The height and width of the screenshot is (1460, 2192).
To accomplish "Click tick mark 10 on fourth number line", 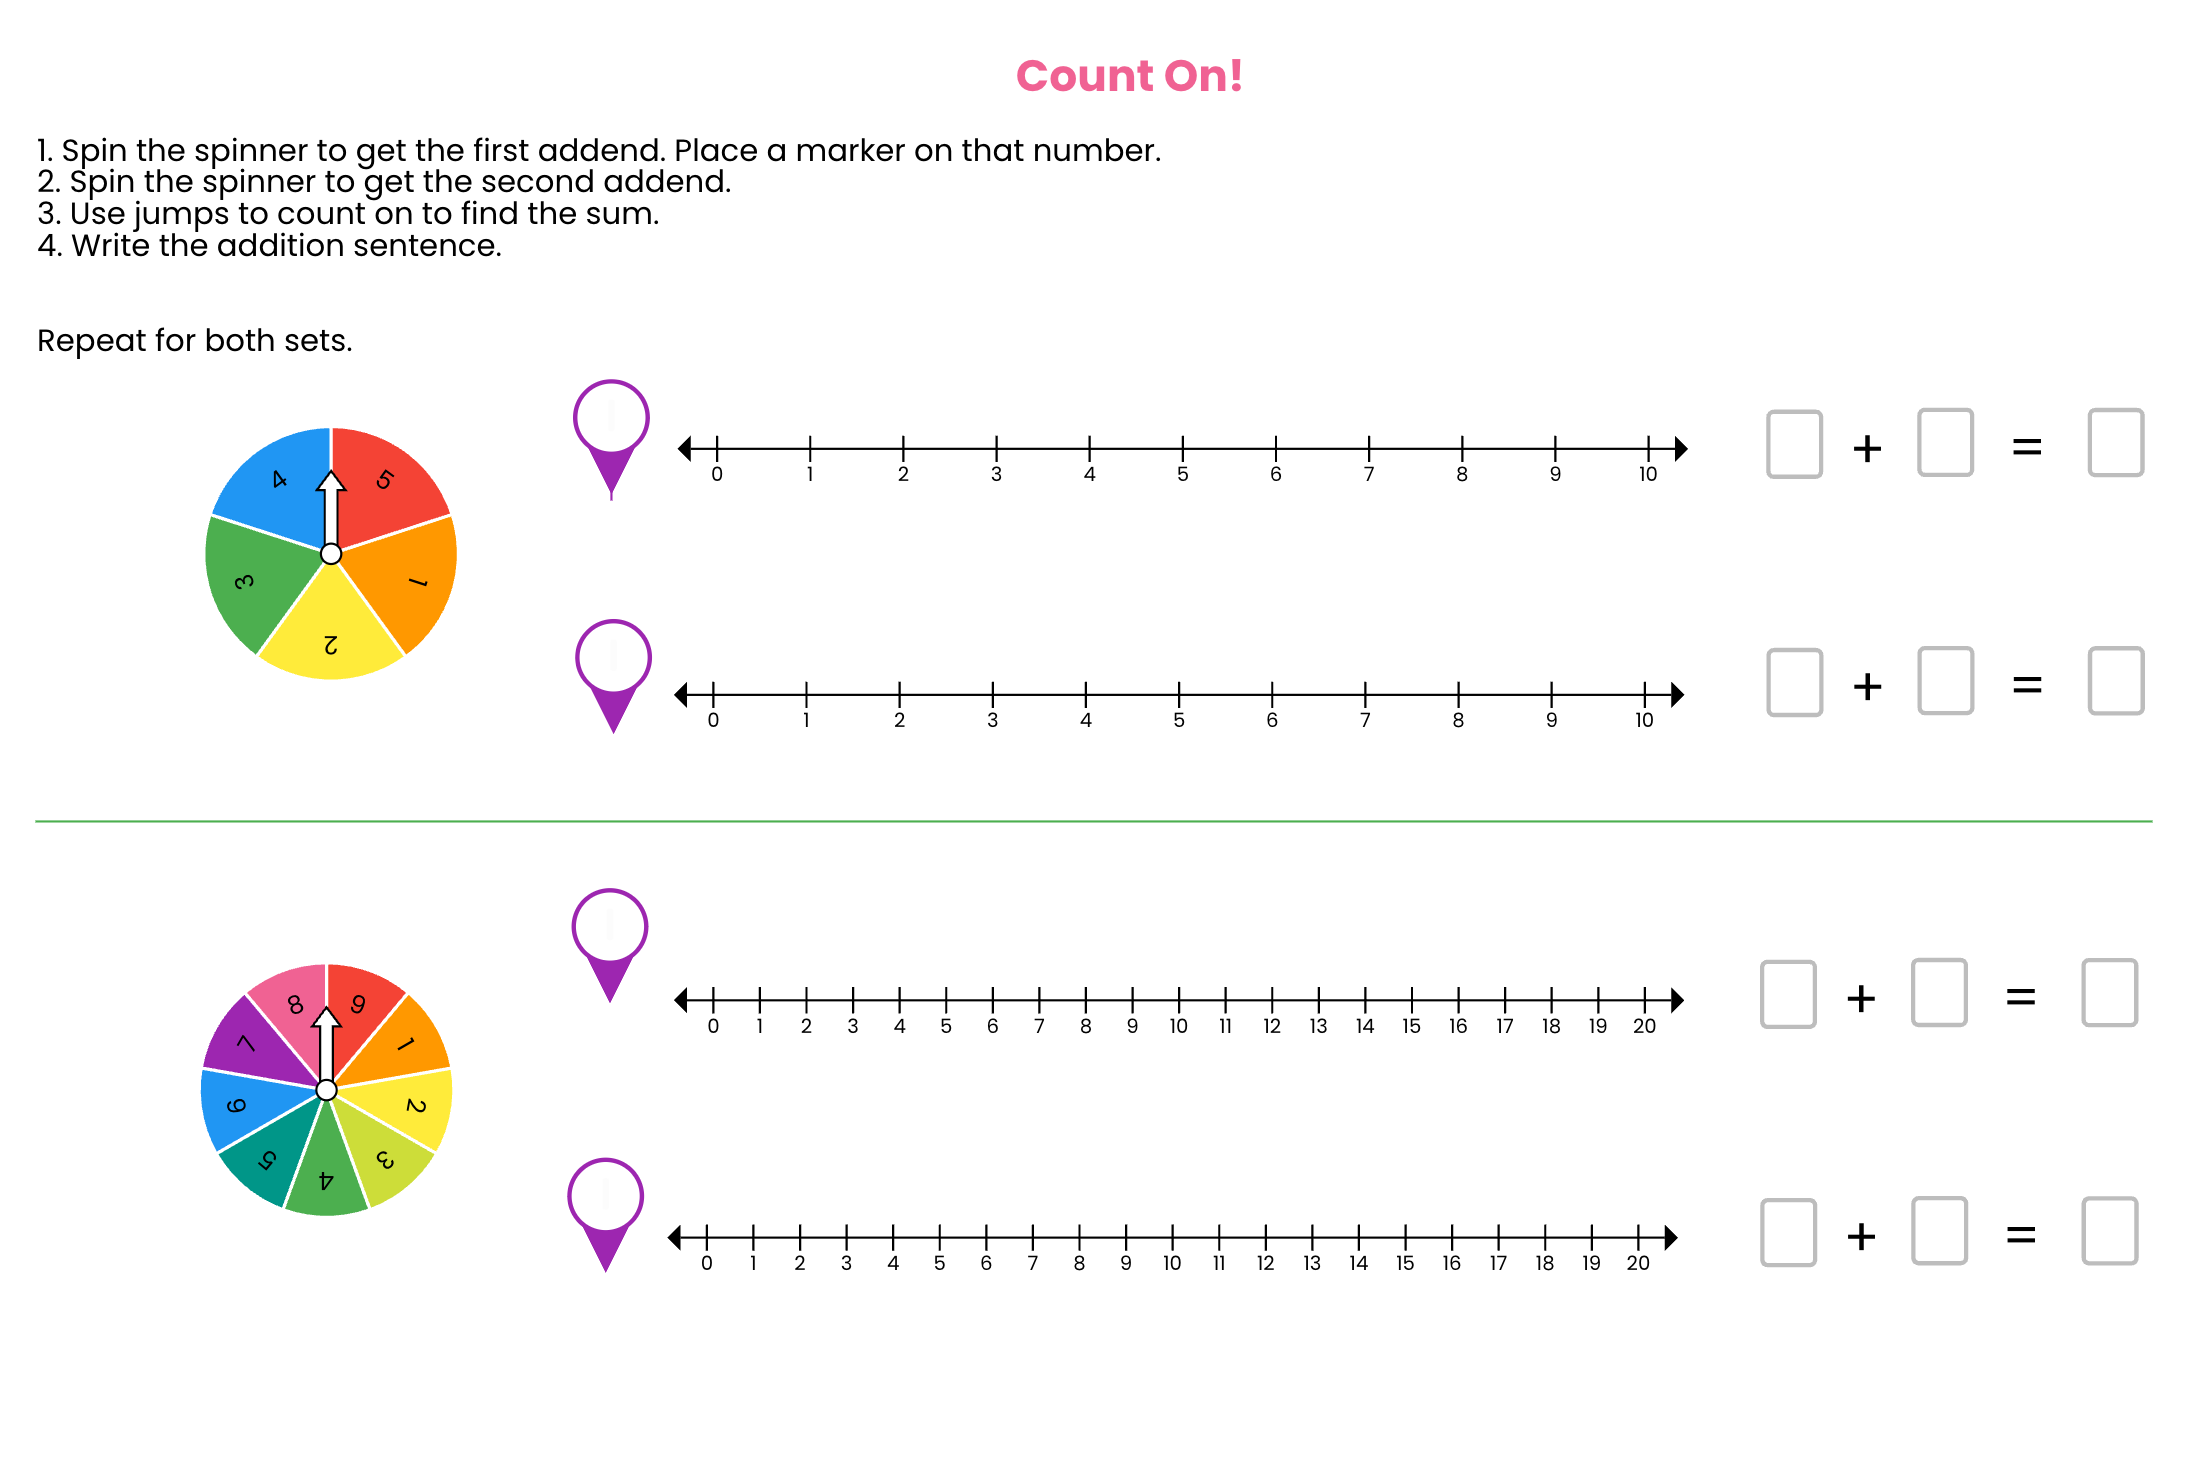I will [1172, 1237].
